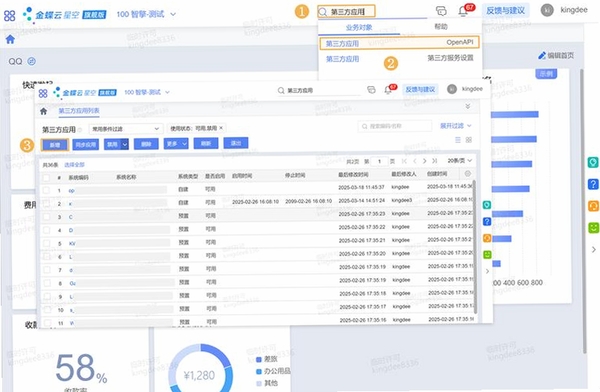Check the checkbox for row 1
The image size is (600, 392).
pos(46,190)
